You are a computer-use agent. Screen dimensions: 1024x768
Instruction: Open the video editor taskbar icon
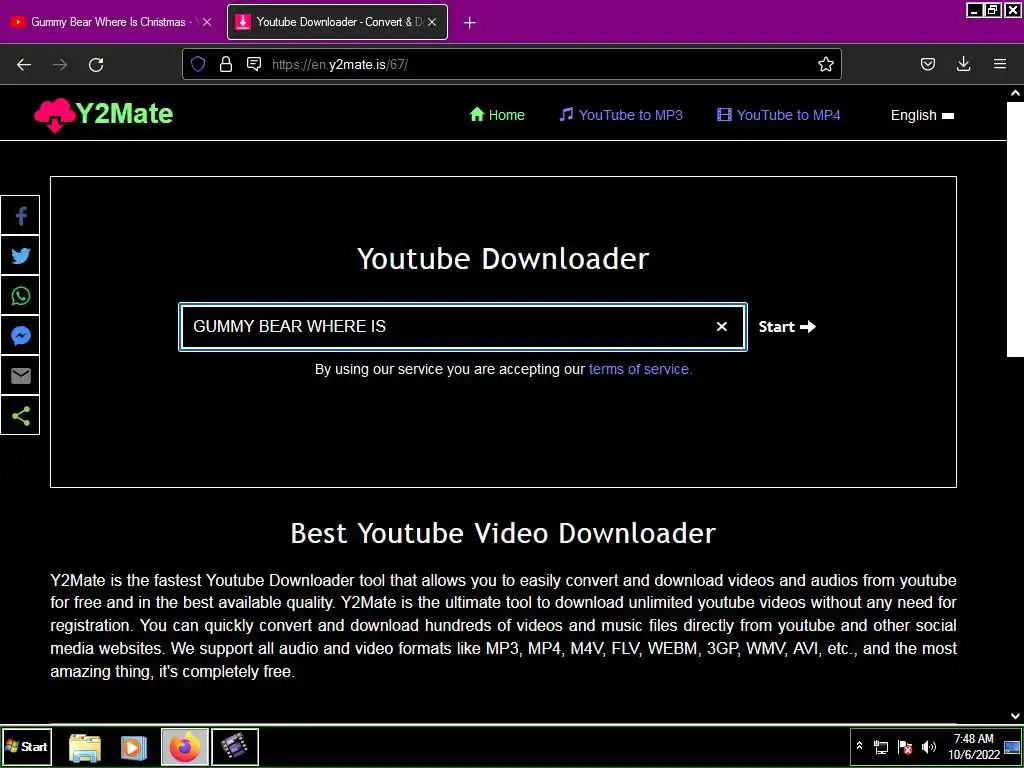click(x=235, y=746)
